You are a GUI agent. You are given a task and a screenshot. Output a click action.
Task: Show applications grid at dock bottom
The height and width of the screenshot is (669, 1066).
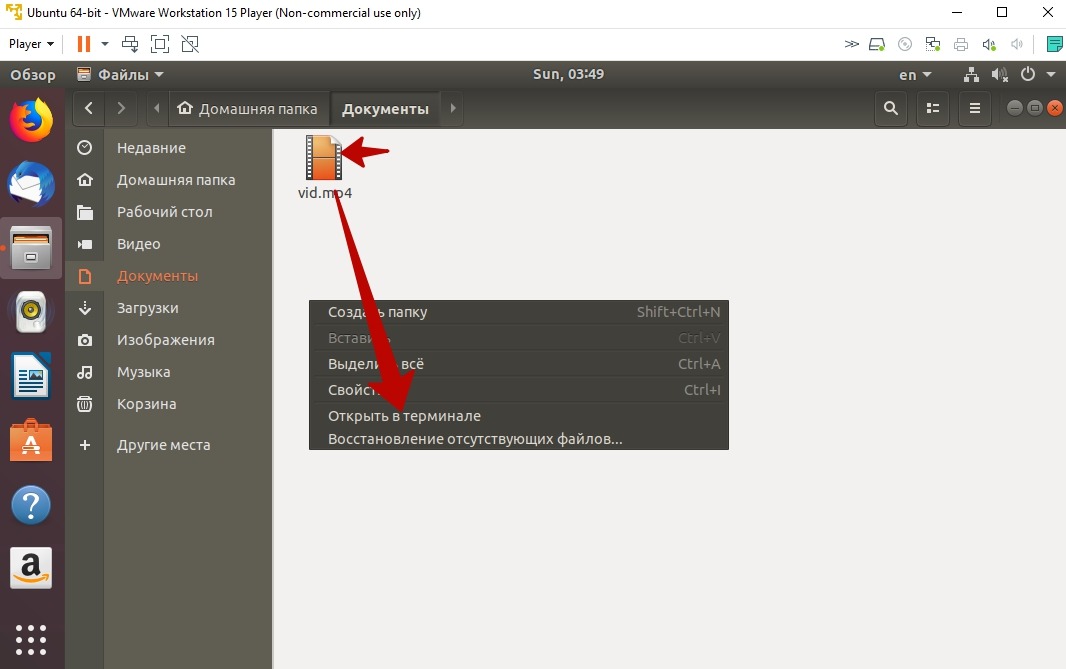(x=32, y=638)
